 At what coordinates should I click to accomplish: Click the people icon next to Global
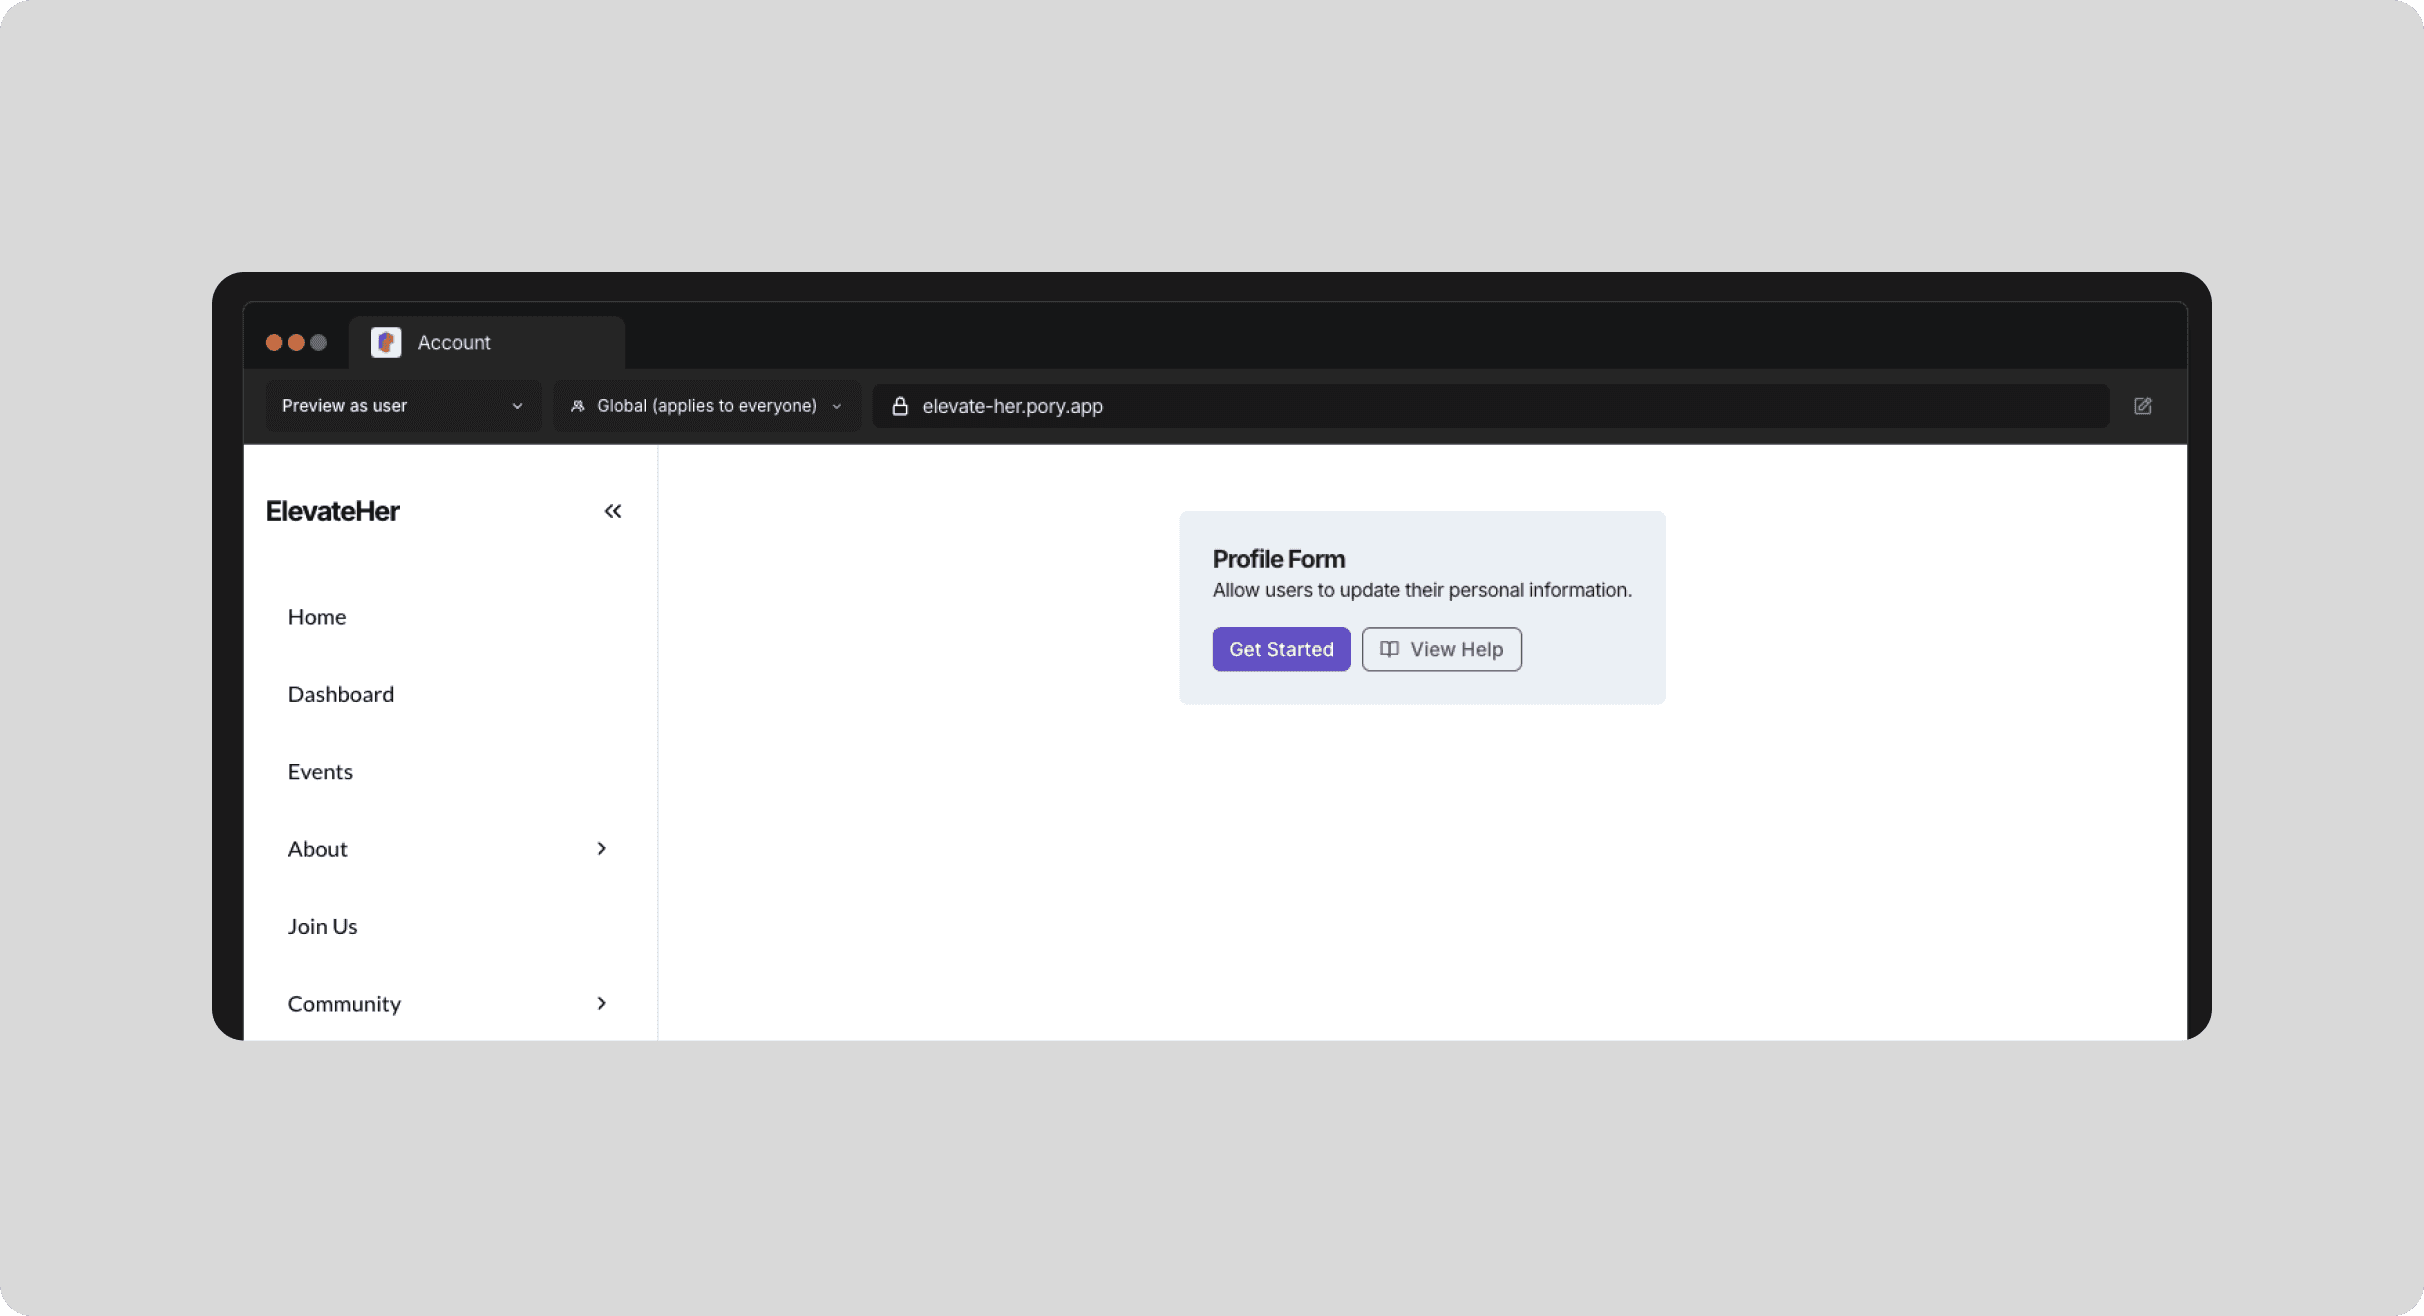pyautogui.click(x=578, y=406)
